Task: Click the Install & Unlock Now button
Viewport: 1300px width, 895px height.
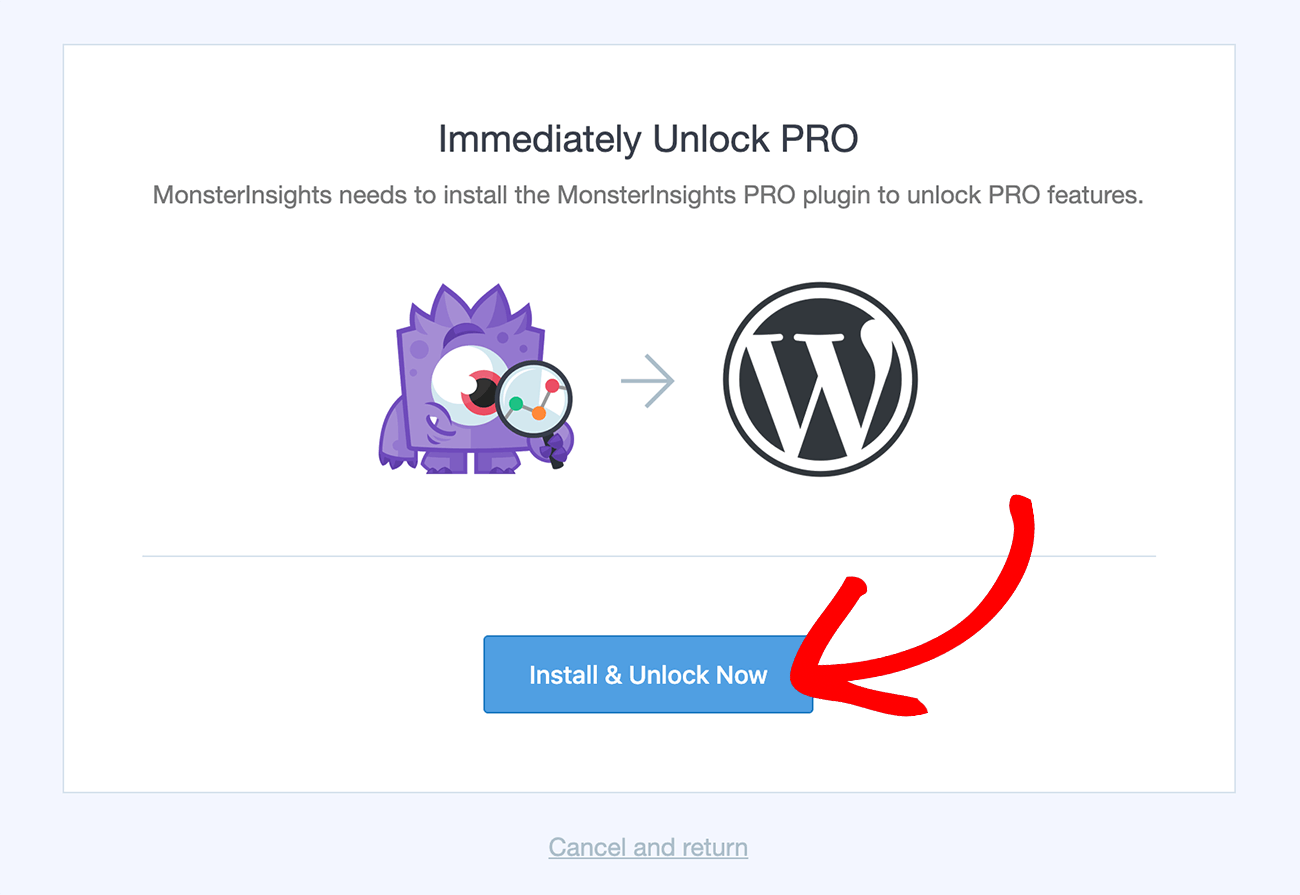Action: (x=648, y=675)
